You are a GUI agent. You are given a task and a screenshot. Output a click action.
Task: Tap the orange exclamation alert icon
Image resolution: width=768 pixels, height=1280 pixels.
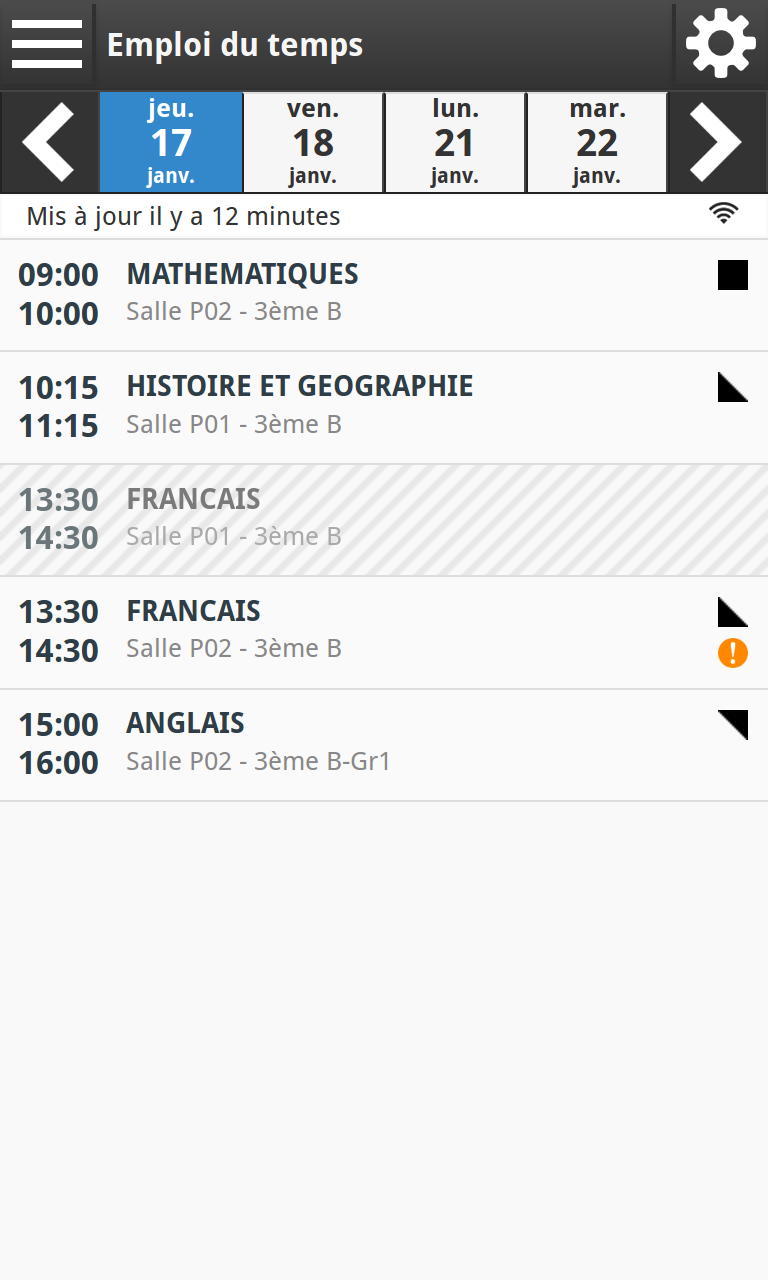pyautogui.click(x=733, y=654)
